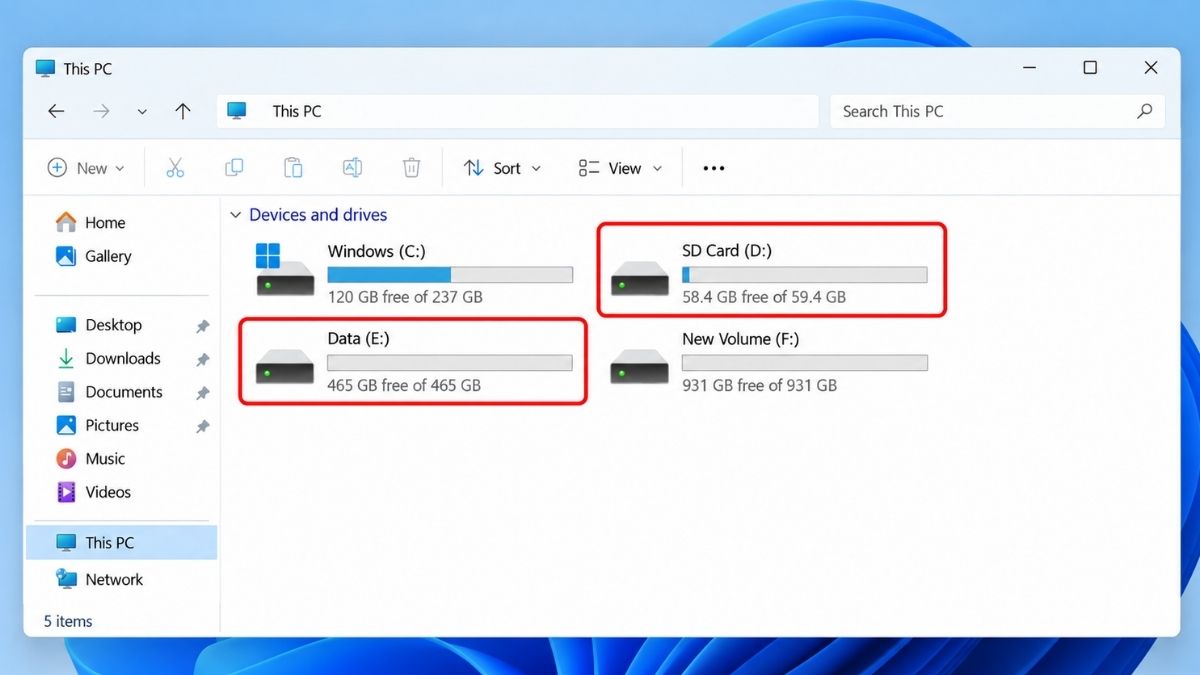1200x675 pixels.
Task: Open the New dropdown button
Action: tap(86, 168)
